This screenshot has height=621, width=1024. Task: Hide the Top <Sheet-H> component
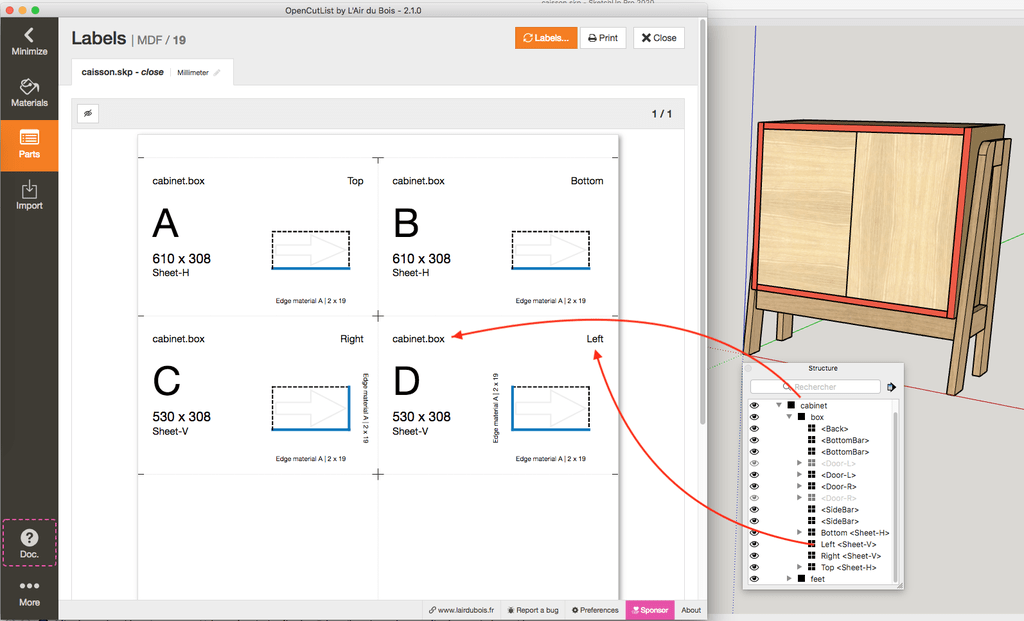point(754,567)
